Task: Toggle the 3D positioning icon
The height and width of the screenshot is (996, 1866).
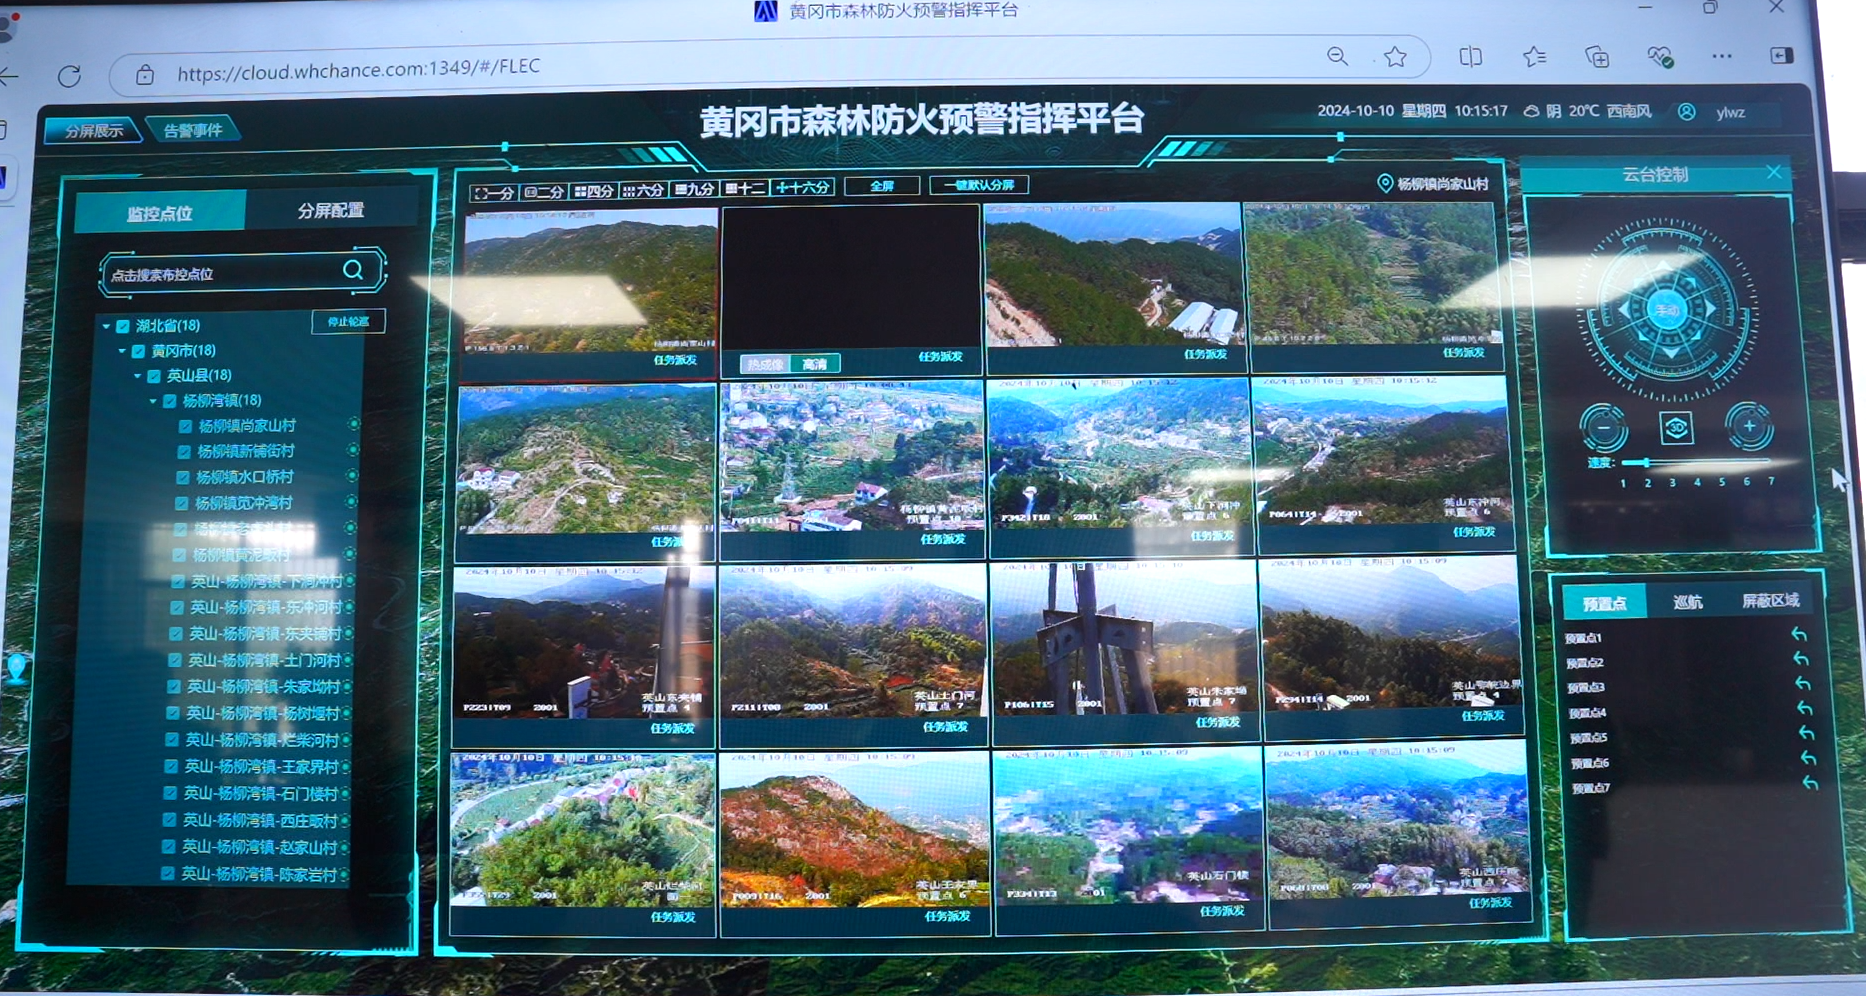Action: point(1677,428)
